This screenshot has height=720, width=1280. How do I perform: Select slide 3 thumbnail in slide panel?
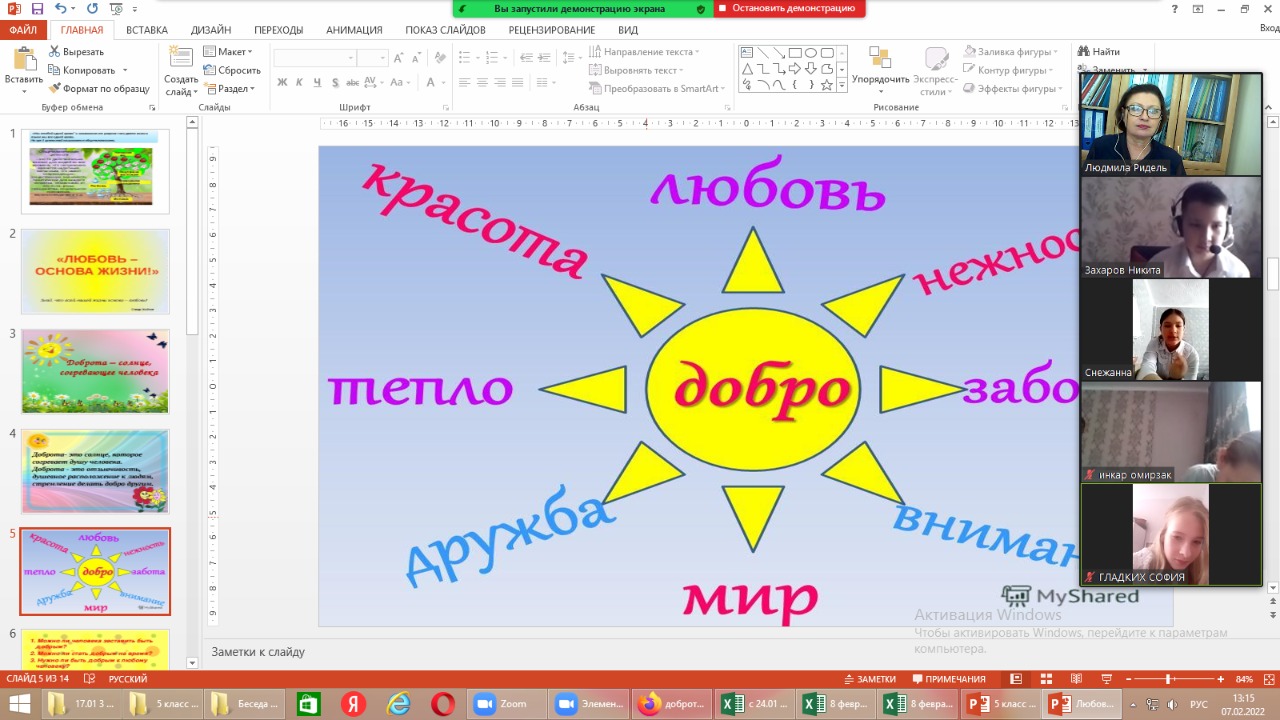[x=95, y=371]
